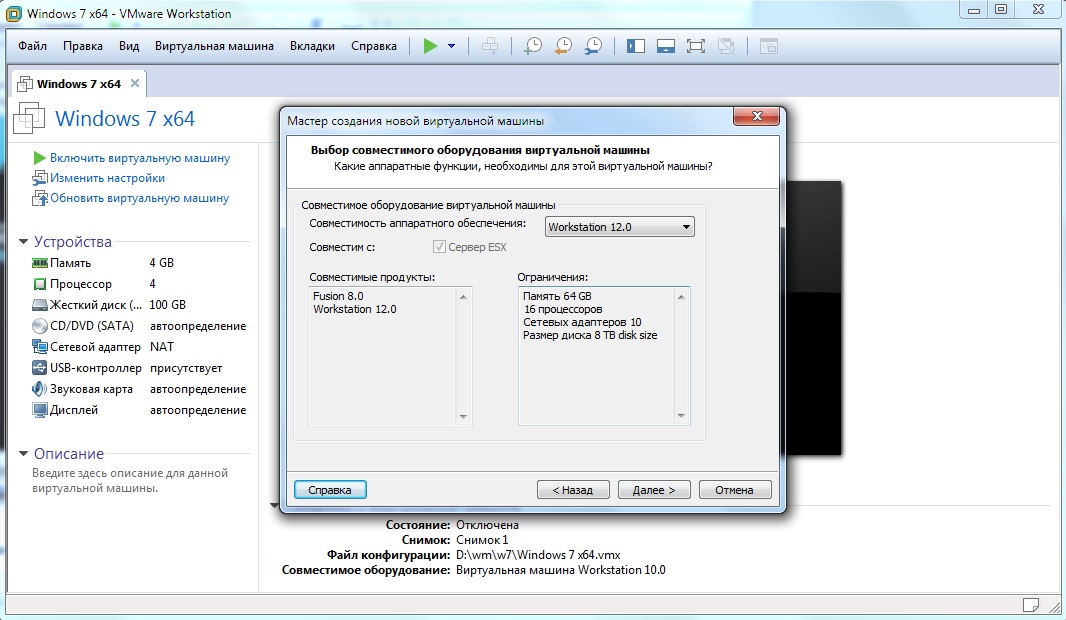Click the VMware Workstation title bar icon
Image resolution: width=1066 pixels, height=620 pixels.
(13, 14)
